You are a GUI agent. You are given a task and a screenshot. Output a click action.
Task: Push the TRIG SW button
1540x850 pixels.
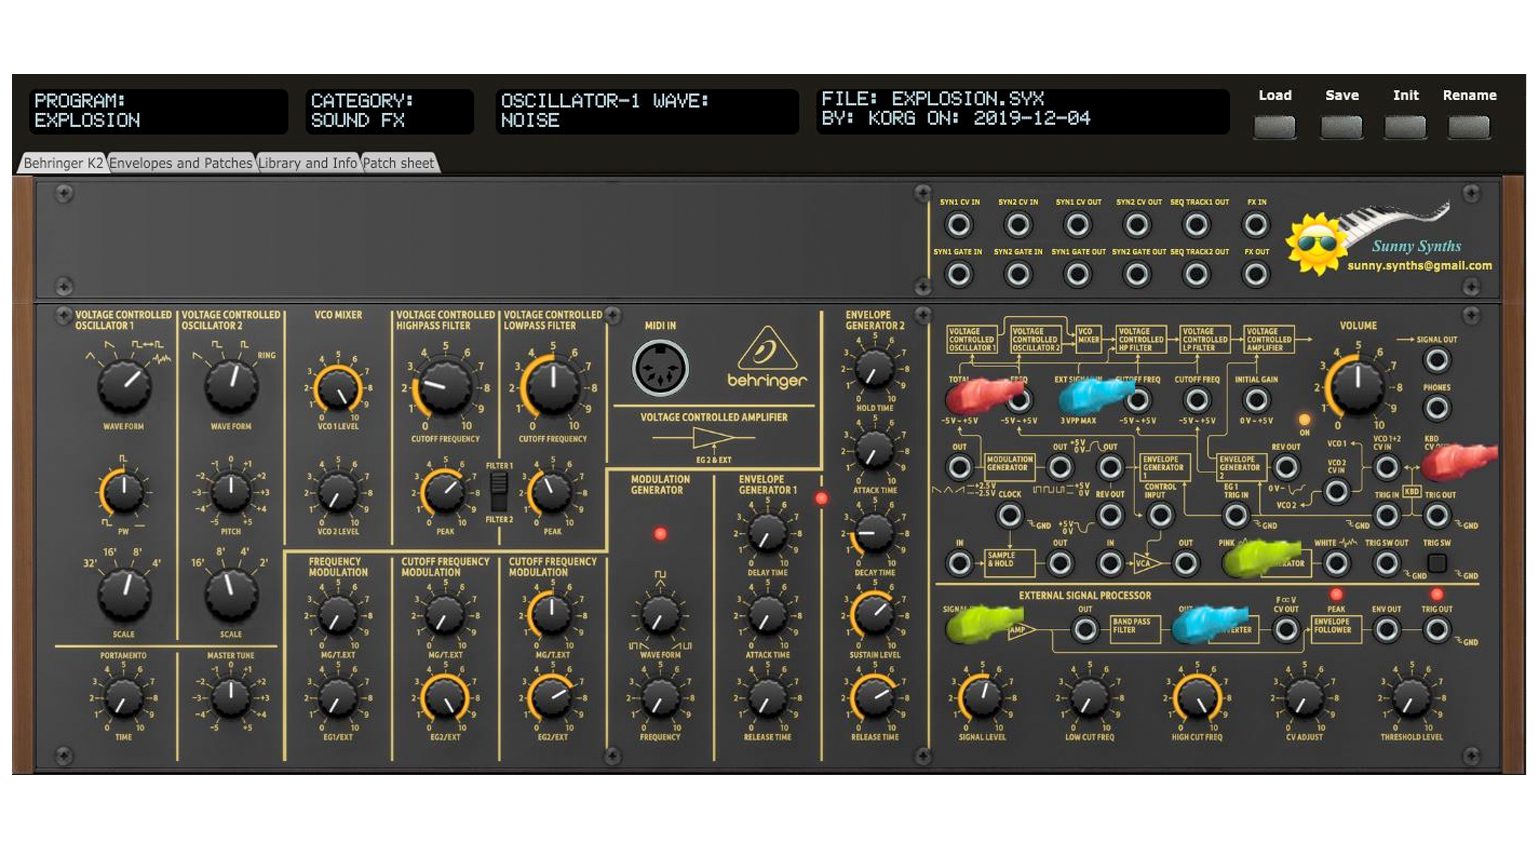(x=1437, y=564)
